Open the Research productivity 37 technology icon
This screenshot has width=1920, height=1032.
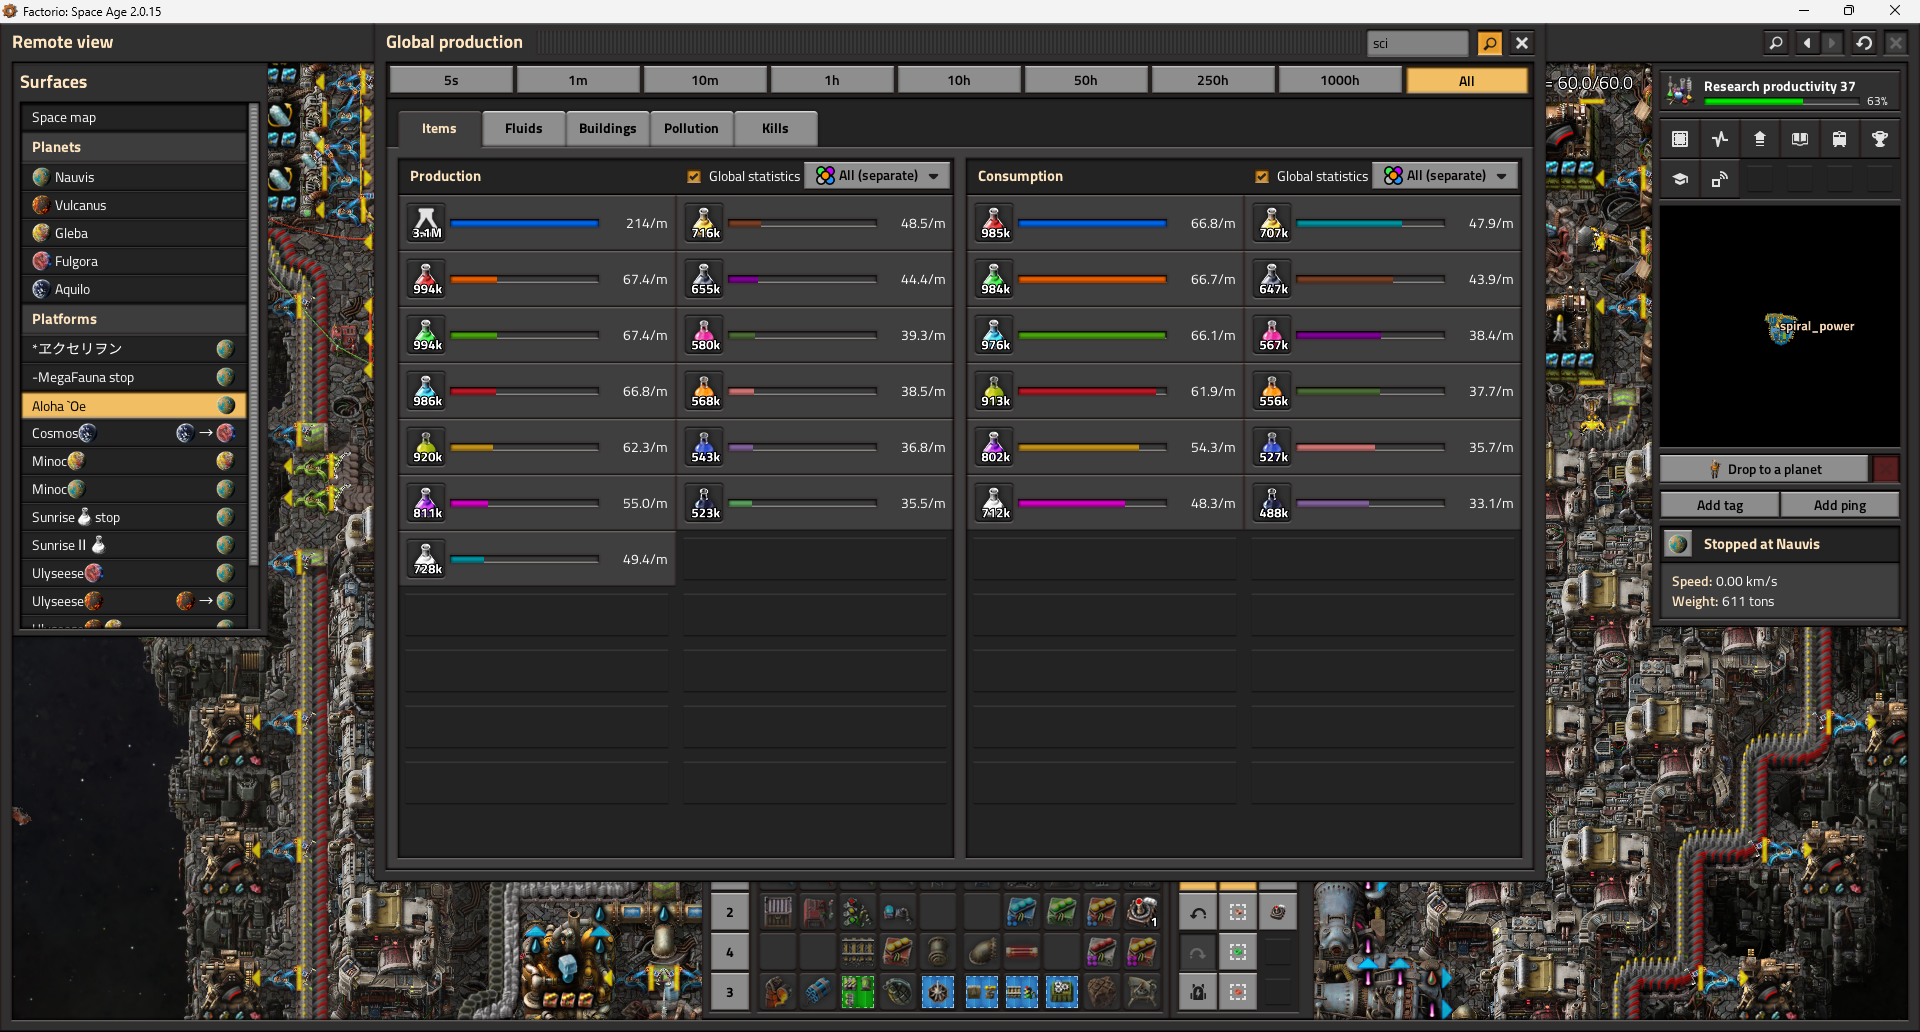click(x=1680, y=91)
